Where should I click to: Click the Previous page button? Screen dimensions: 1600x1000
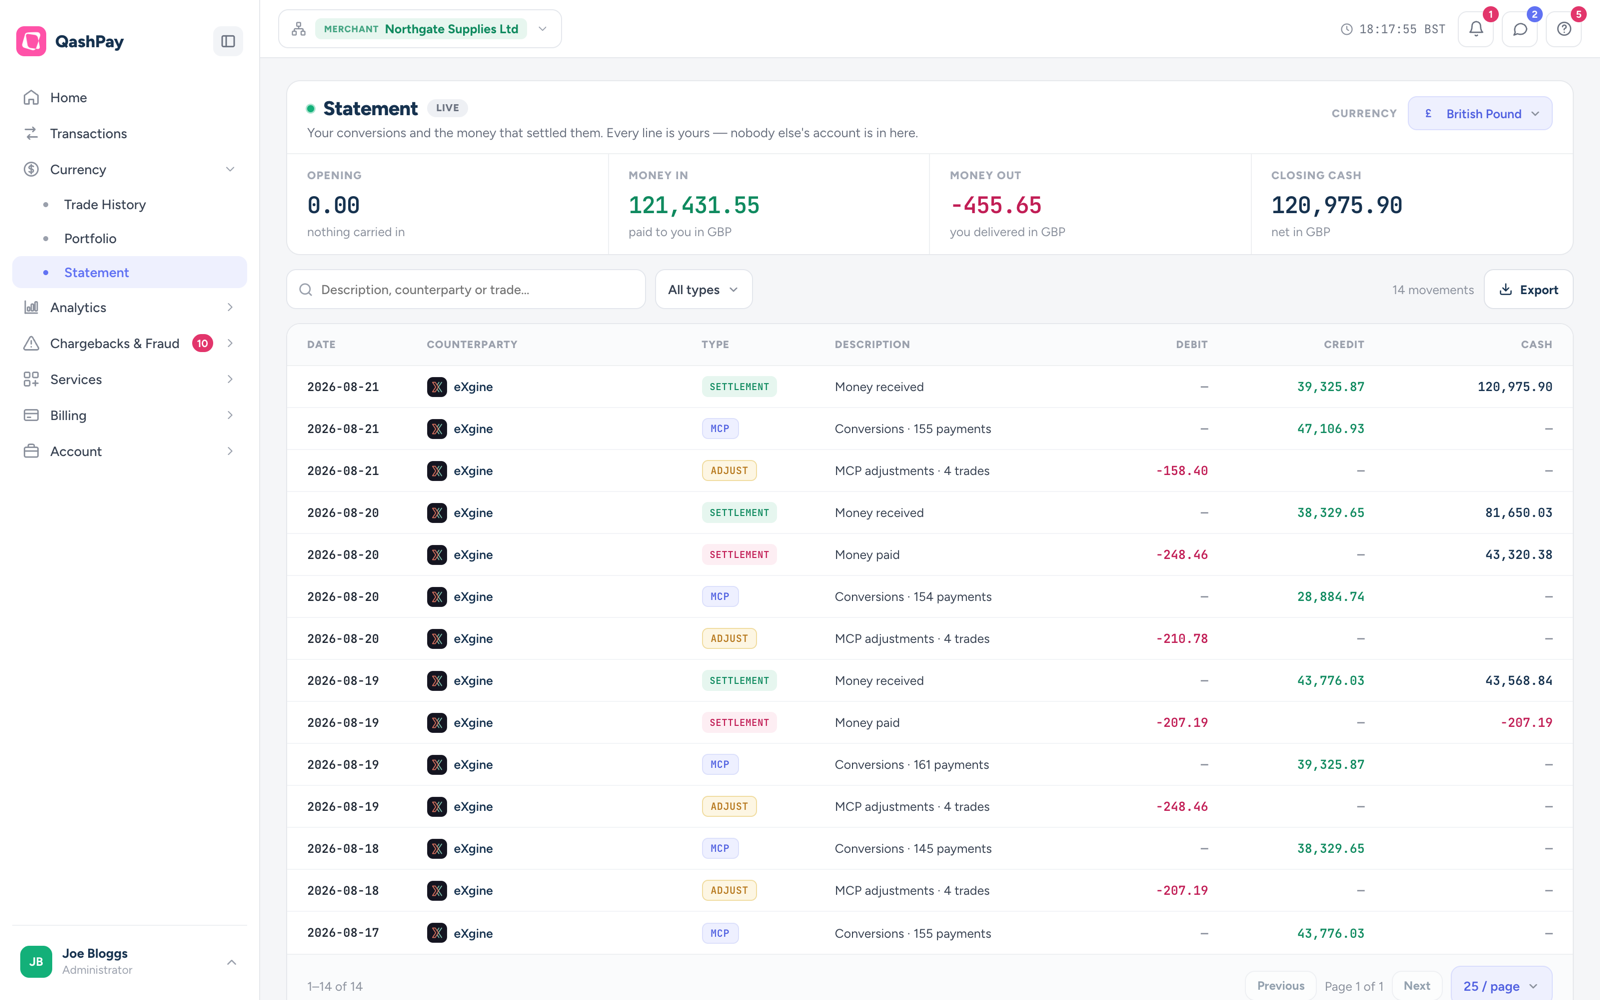1280,986
